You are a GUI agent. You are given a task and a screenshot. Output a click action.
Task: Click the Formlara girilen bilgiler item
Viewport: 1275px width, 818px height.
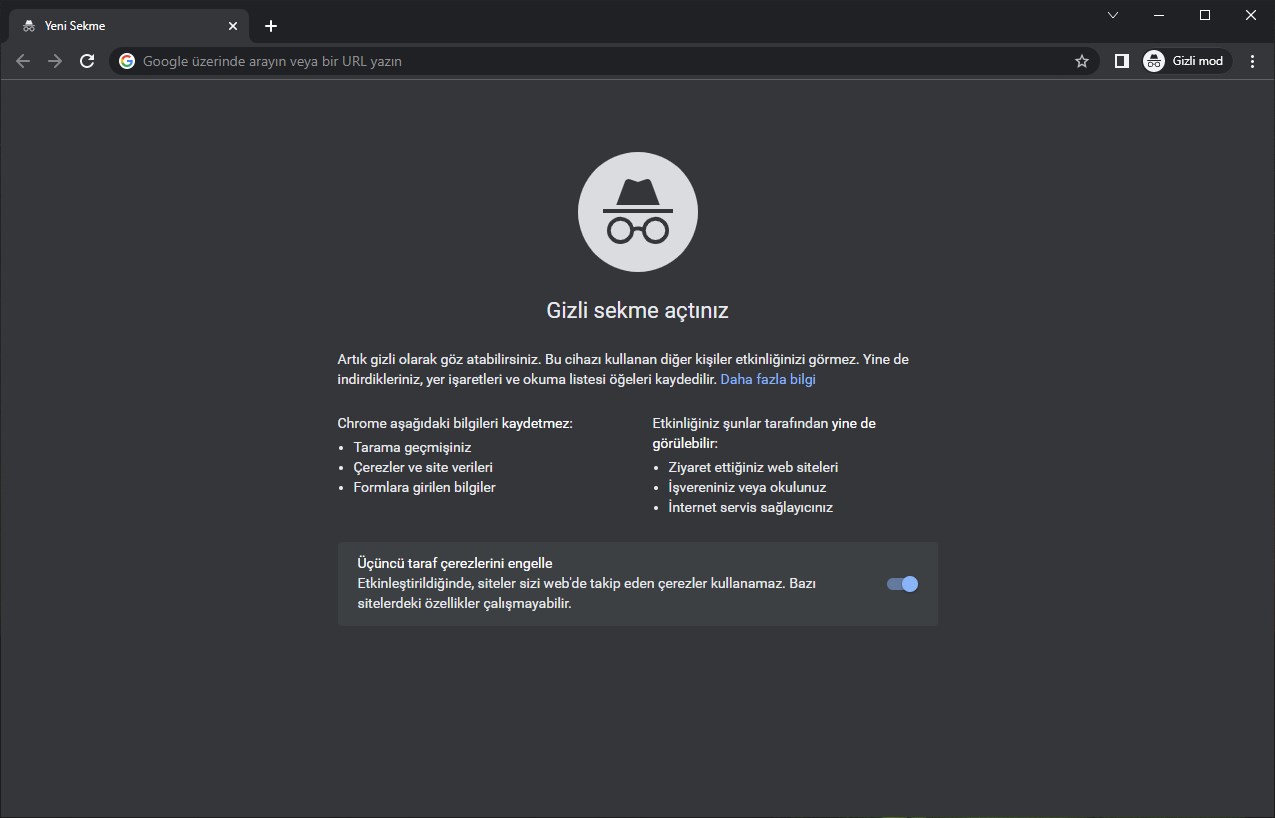click(x=424, y=487)
